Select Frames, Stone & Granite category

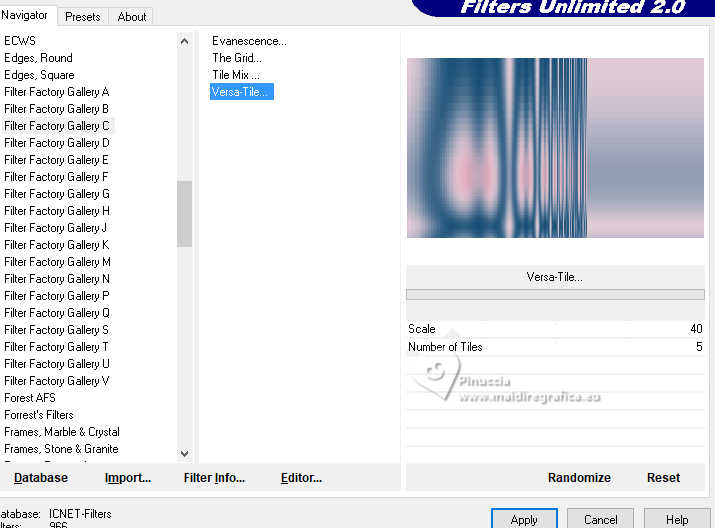(61, 449)
